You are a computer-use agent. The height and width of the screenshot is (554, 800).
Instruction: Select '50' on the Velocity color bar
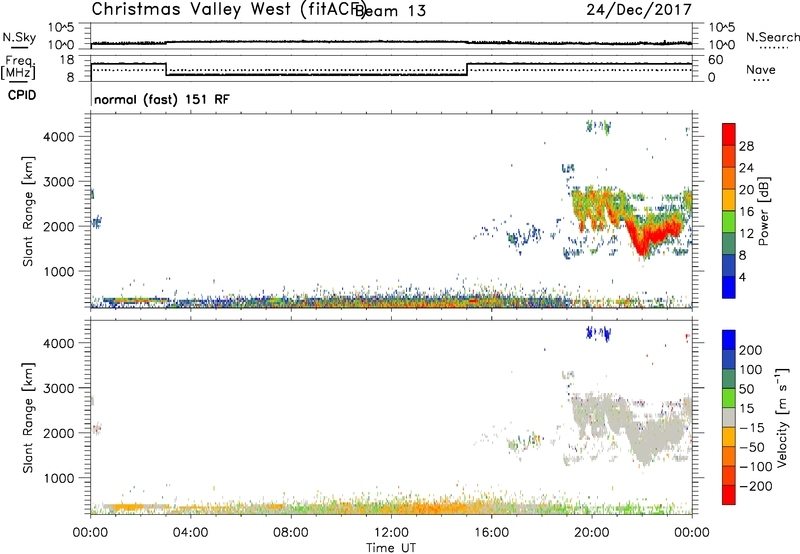tap(746, 389)
